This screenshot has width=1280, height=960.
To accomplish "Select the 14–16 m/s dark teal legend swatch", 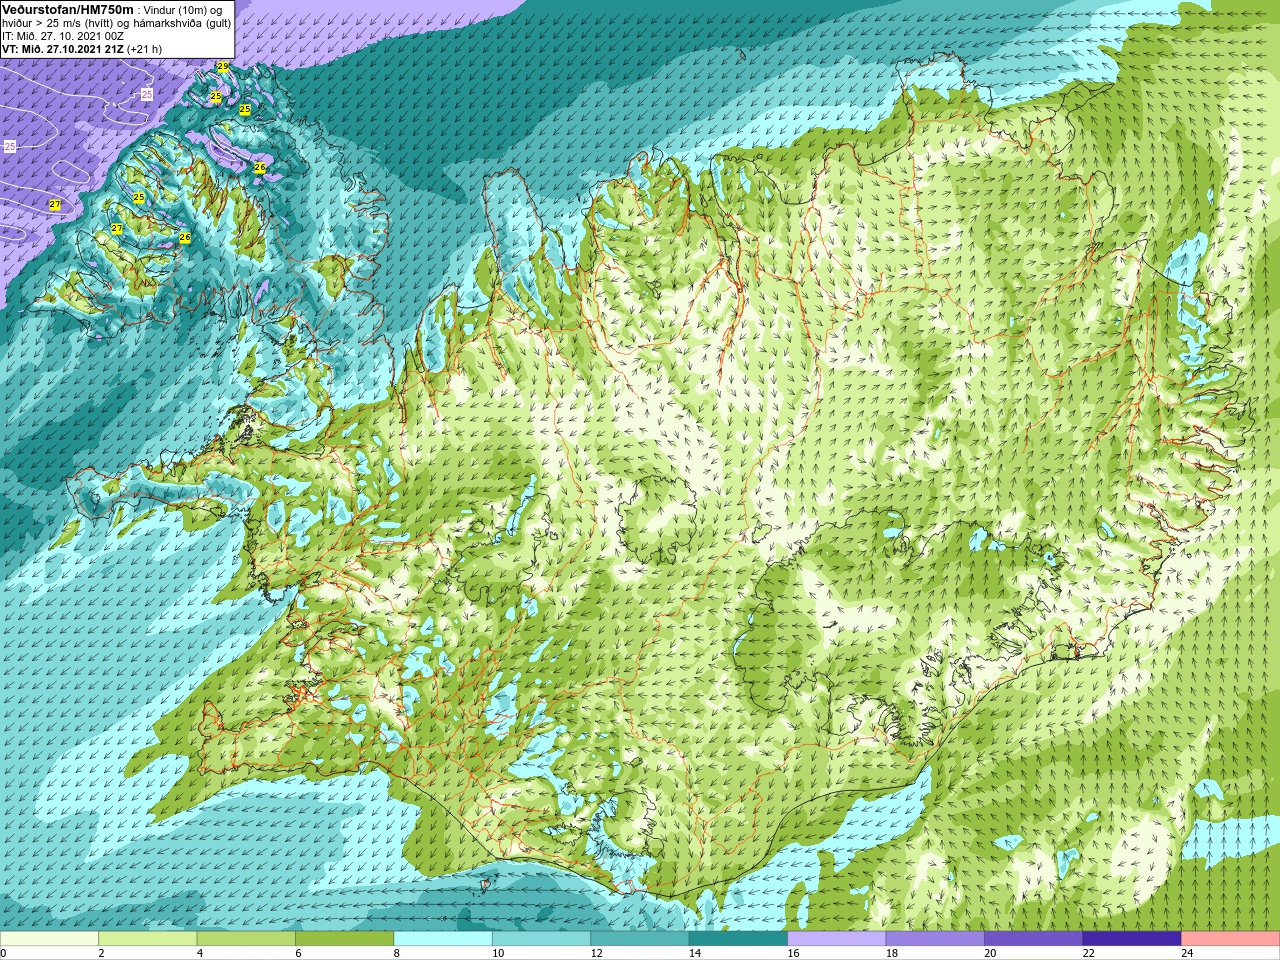I will [738, 939].
